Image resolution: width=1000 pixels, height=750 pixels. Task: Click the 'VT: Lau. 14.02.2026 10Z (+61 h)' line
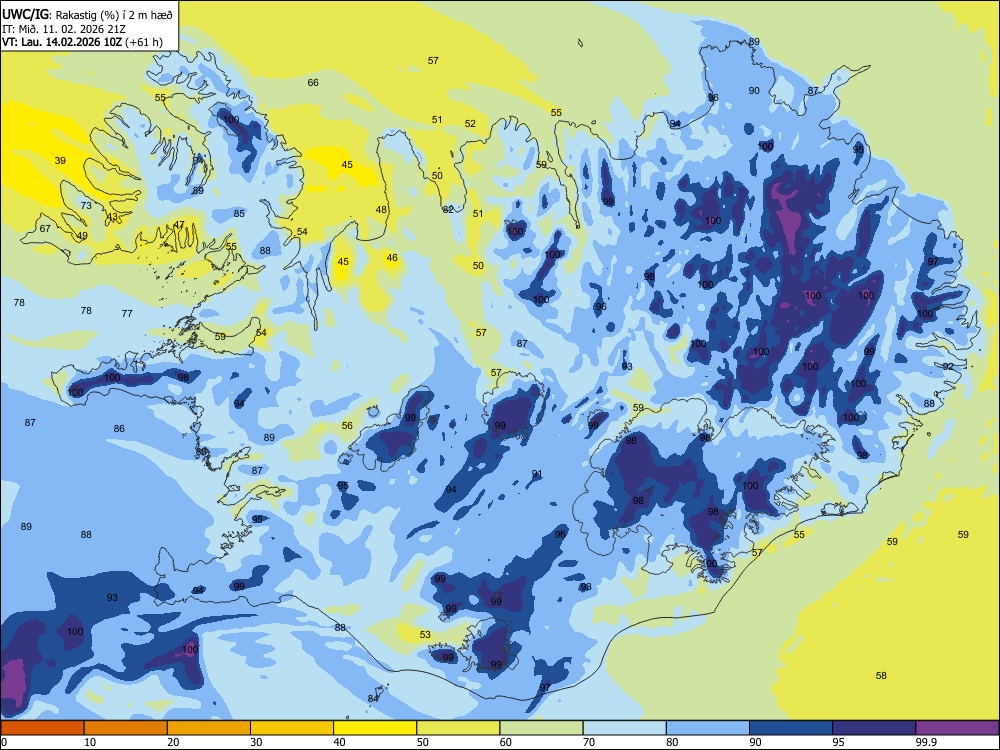82,43
